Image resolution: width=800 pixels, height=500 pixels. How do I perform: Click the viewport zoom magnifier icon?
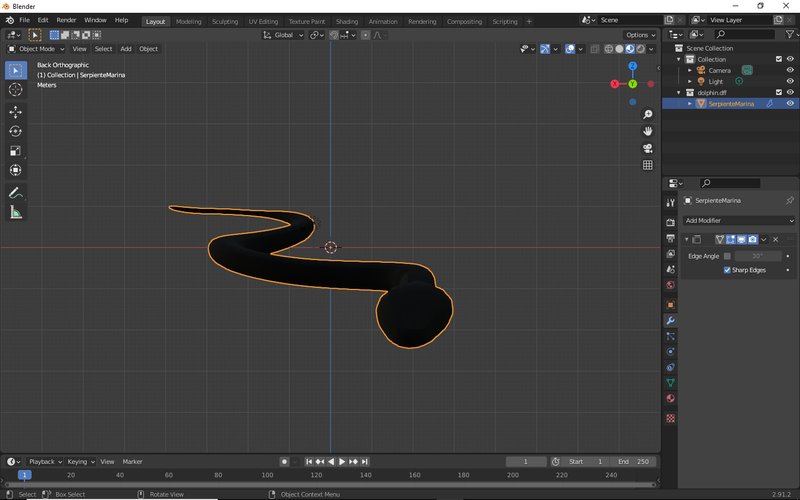pyautogui.click(x=647, y=114)
